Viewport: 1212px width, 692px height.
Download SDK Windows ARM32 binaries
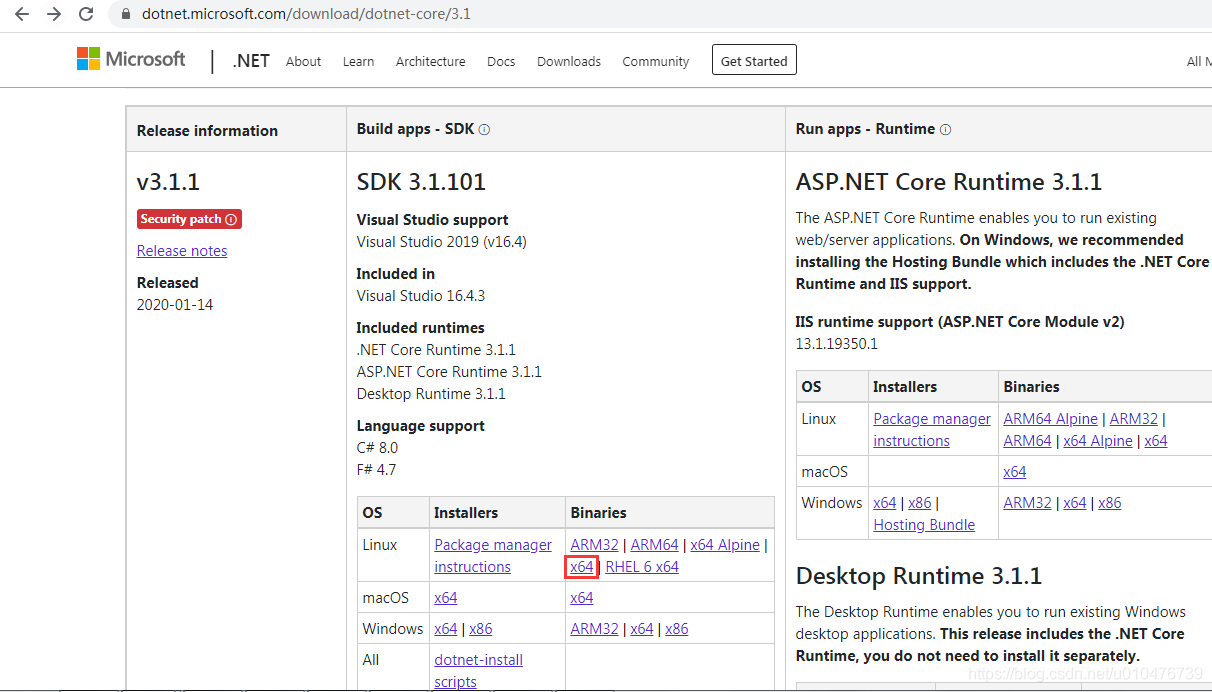click(x=594, y=629)
